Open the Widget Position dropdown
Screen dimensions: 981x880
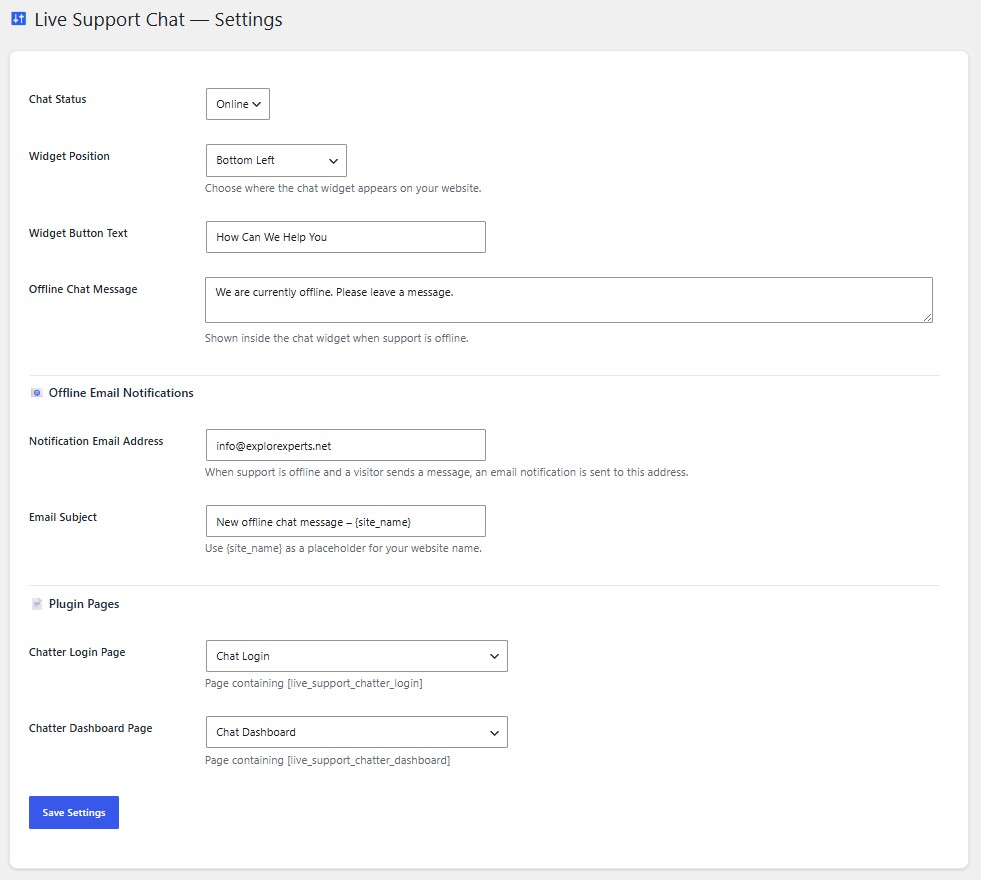coord(276,160)
